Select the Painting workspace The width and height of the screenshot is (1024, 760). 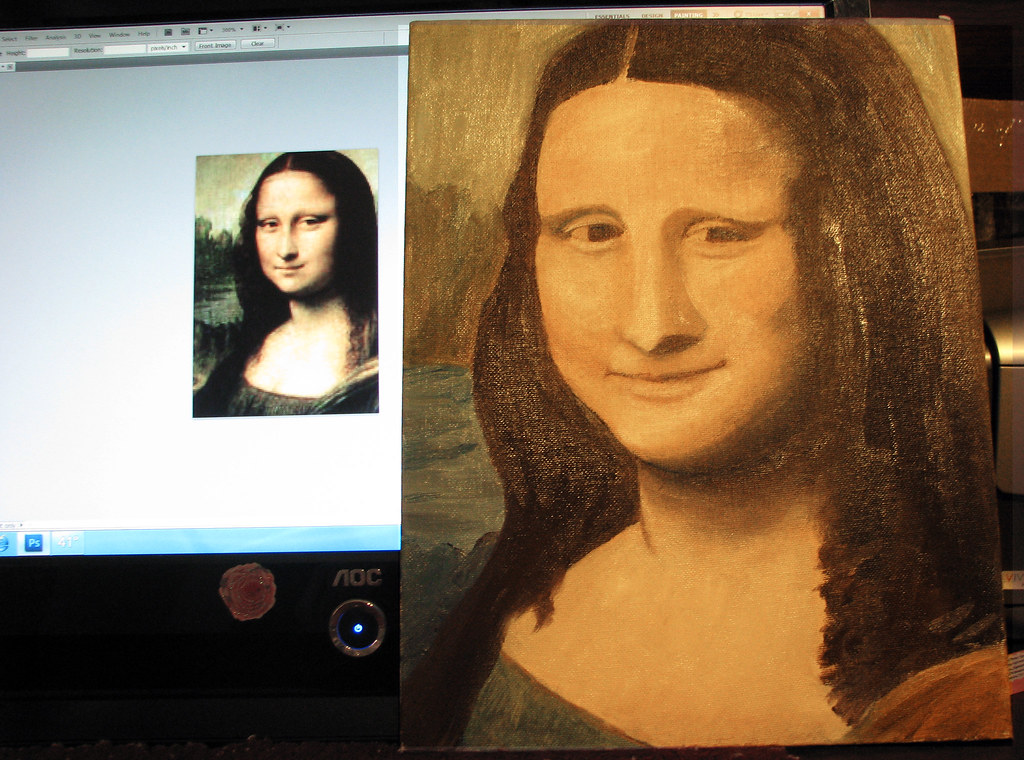[688, 15]
